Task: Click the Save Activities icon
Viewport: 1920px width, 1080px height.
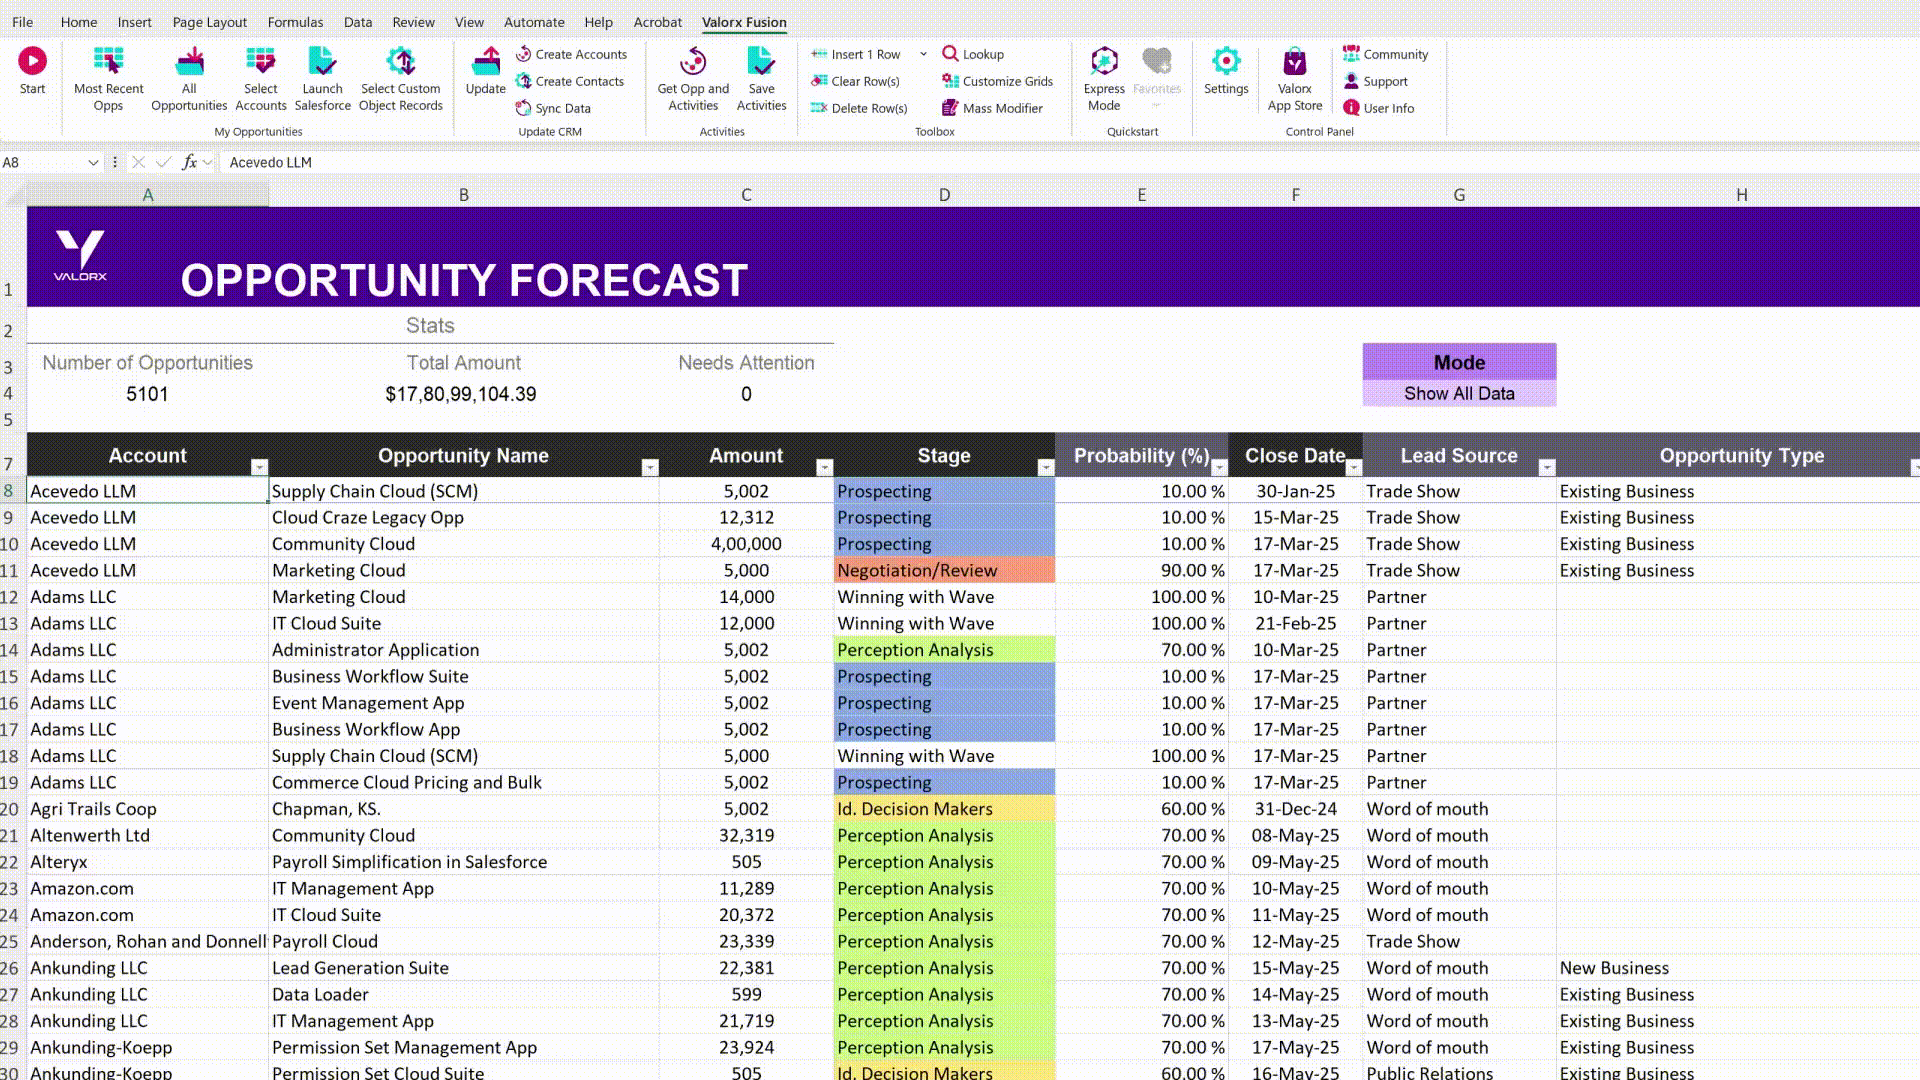Action: pyautogui.click(x=761, y=62)
